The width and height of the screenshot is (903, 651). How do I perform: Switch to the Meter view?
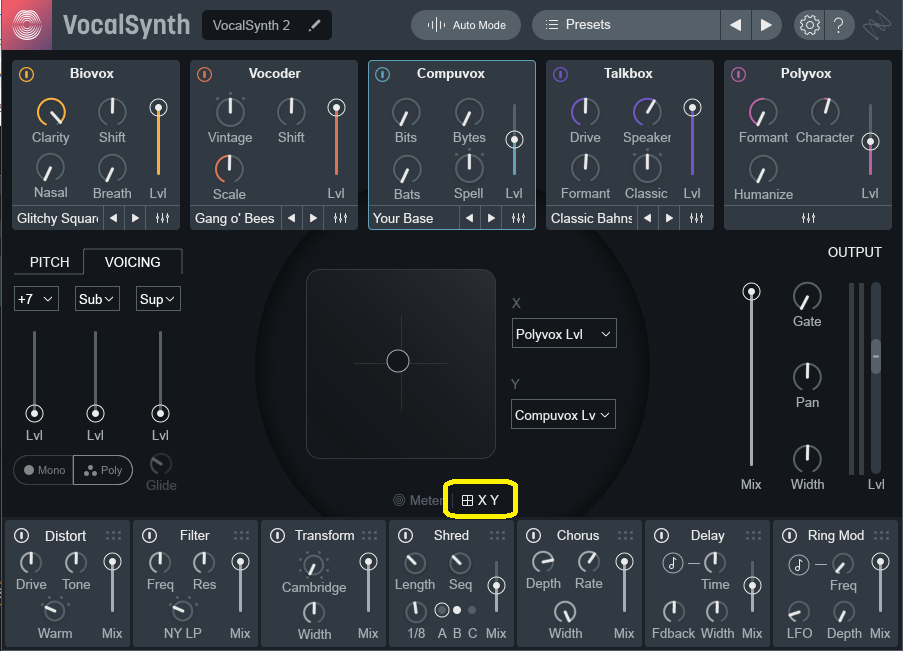coord(418,500)
